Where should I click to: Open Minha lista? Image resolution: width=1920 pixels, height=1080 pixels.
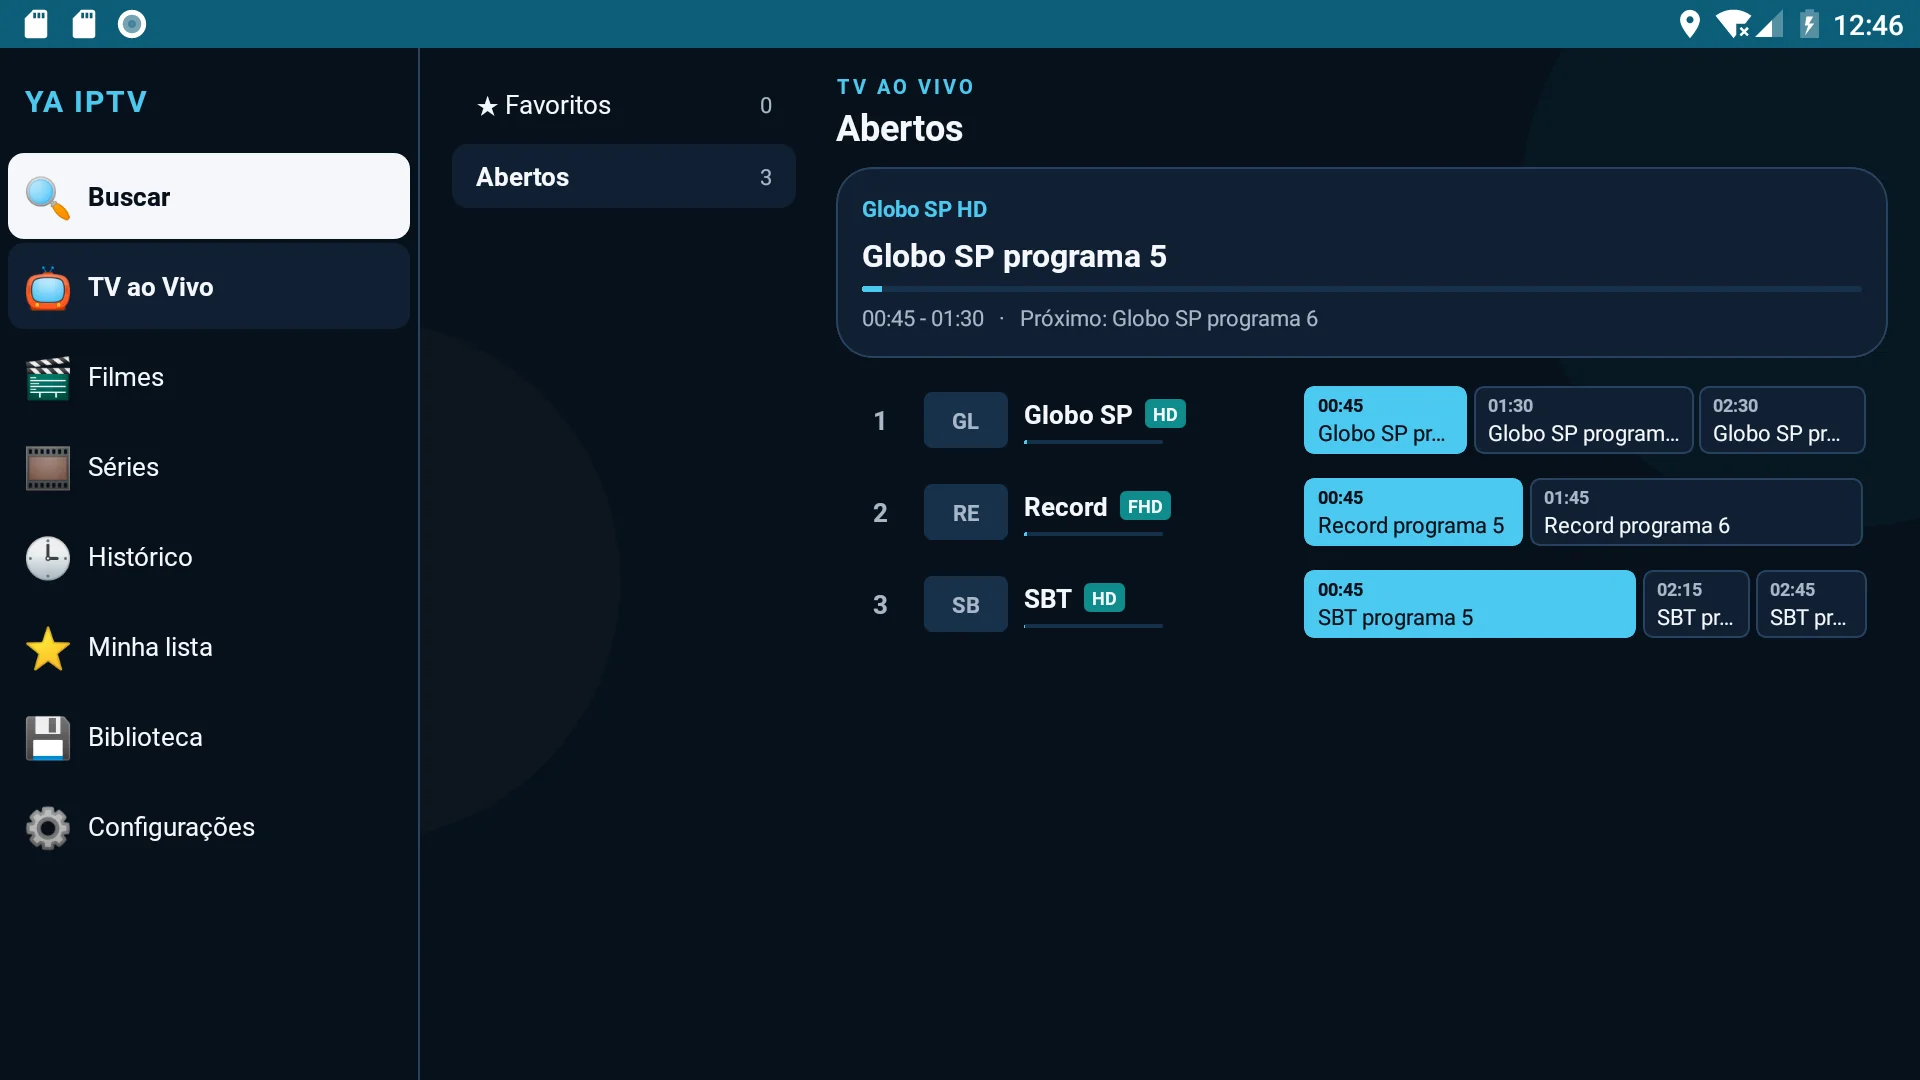point(209,647)
